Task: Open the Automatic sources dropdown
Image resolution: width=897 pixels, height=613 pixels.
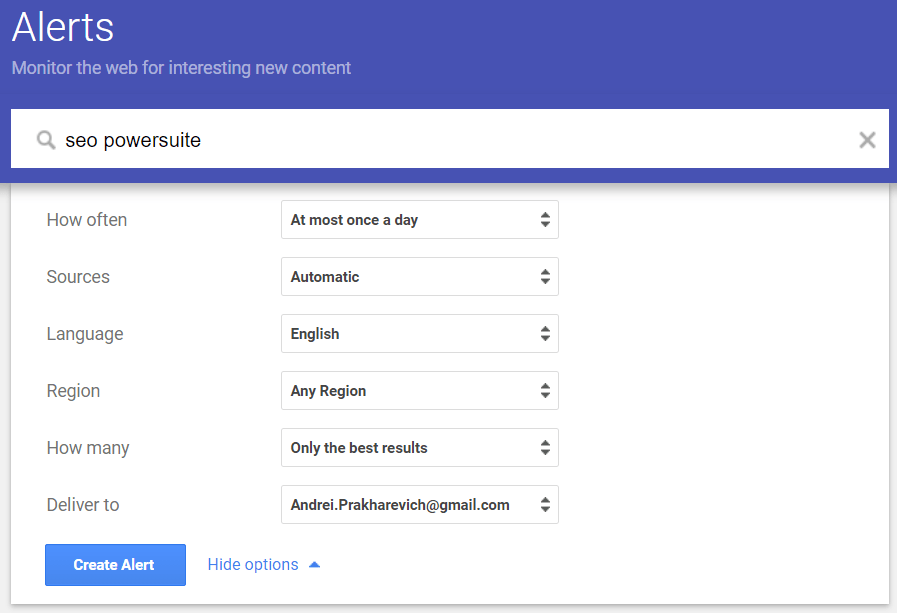Action: coord(420,277)
